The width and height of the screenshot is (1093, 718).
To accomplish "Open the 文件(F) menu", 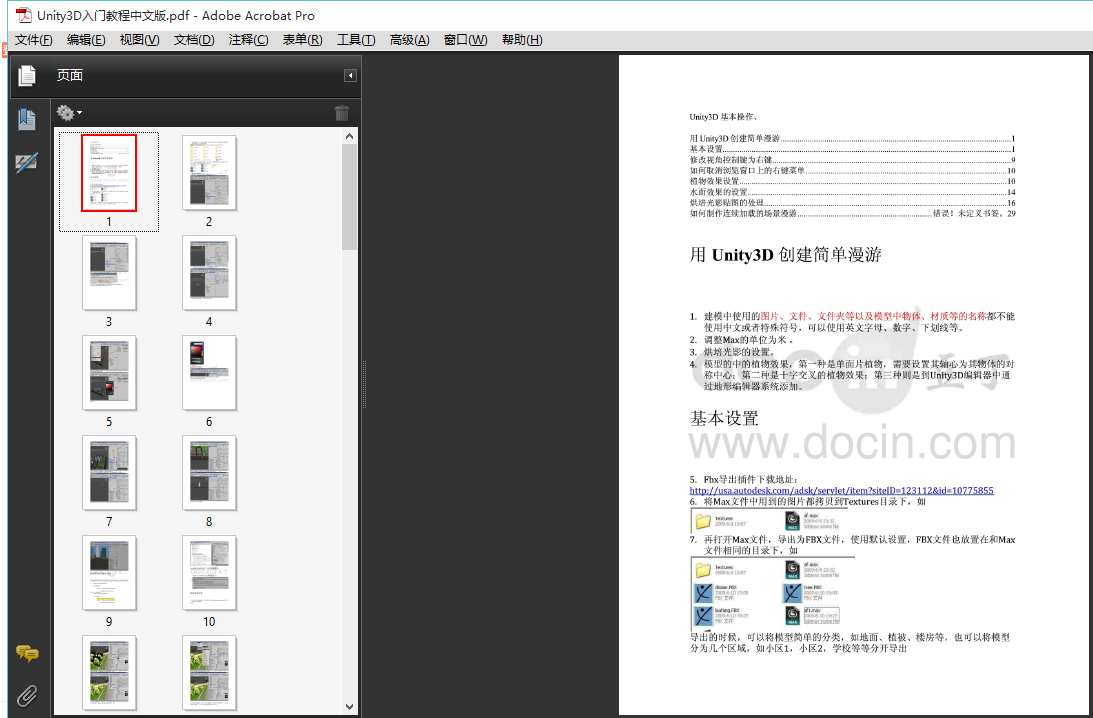I will coord(33,40).
